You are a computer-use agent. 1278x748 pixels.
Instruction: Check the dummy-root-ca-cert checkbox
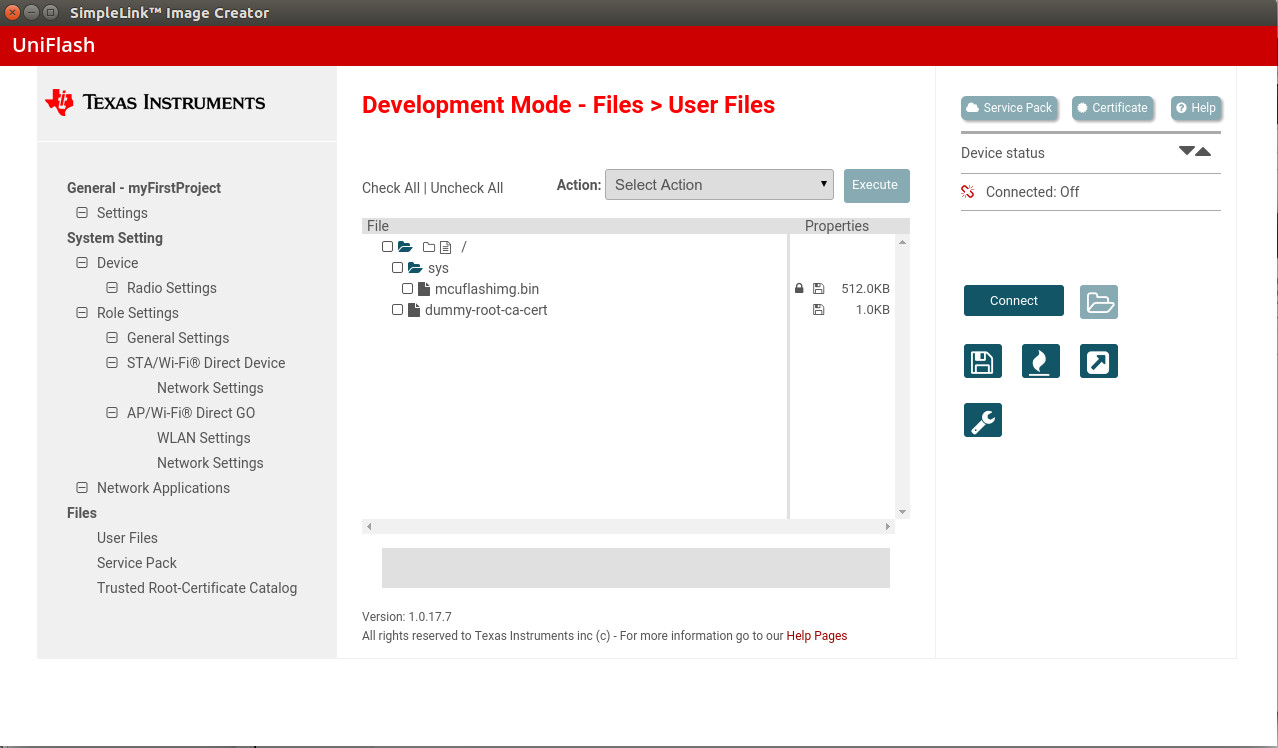[397, 310]
